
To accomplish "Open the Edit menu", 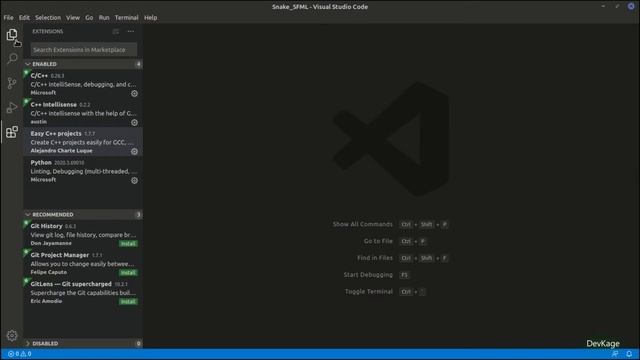I will coord(24,18).
